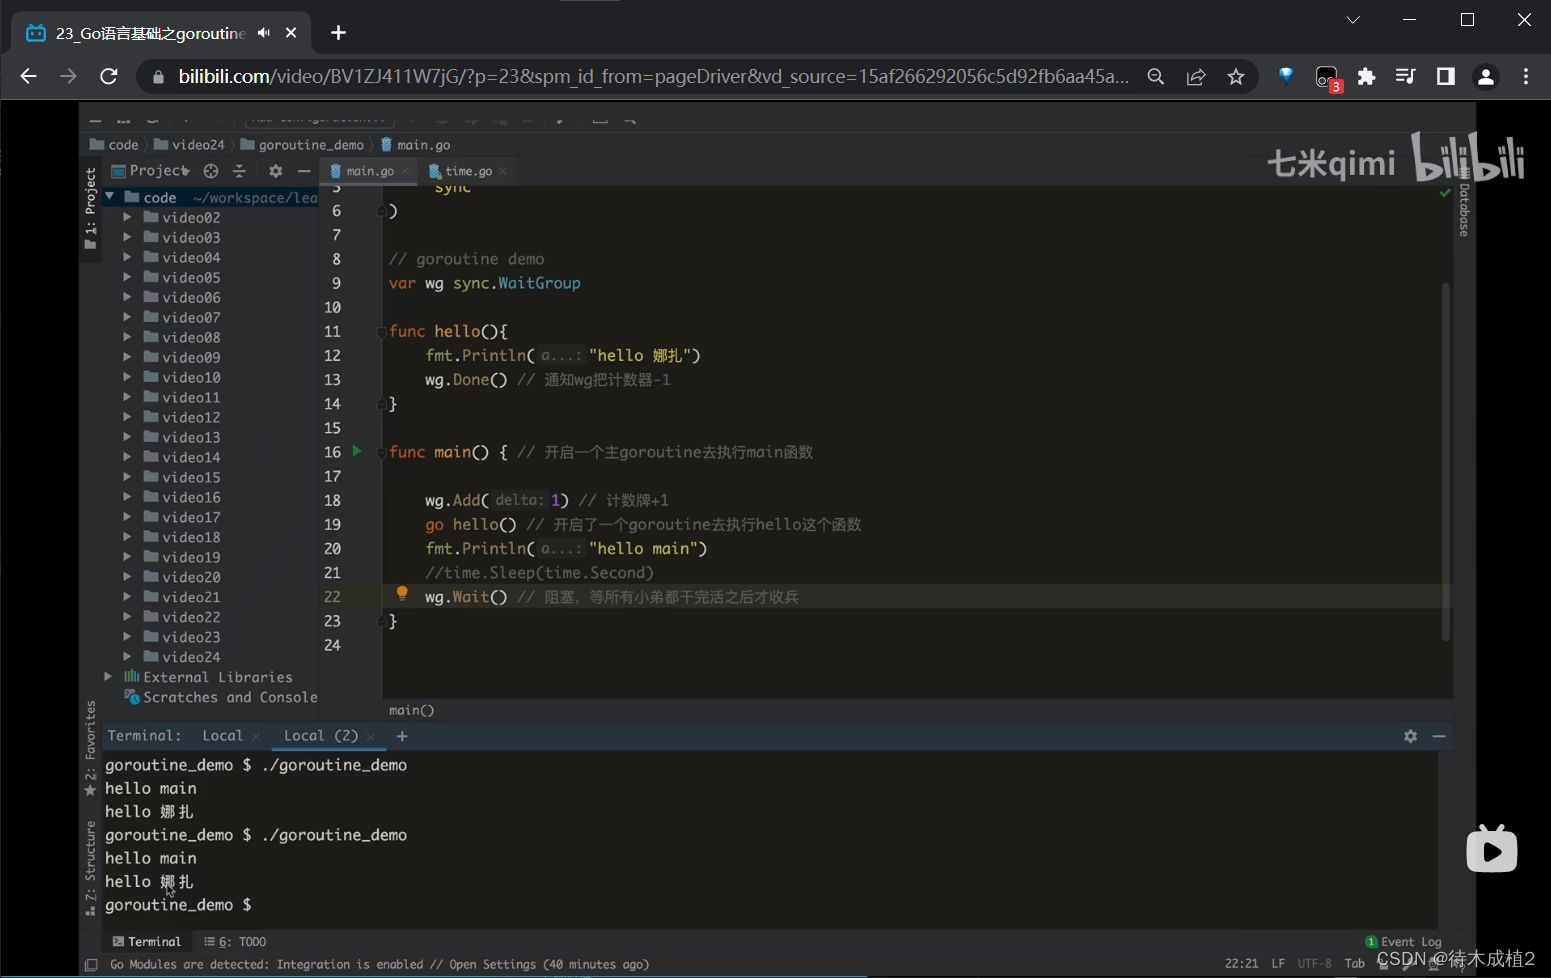Open Project panel settings gear
The image size is (1551, 978).
276,171
